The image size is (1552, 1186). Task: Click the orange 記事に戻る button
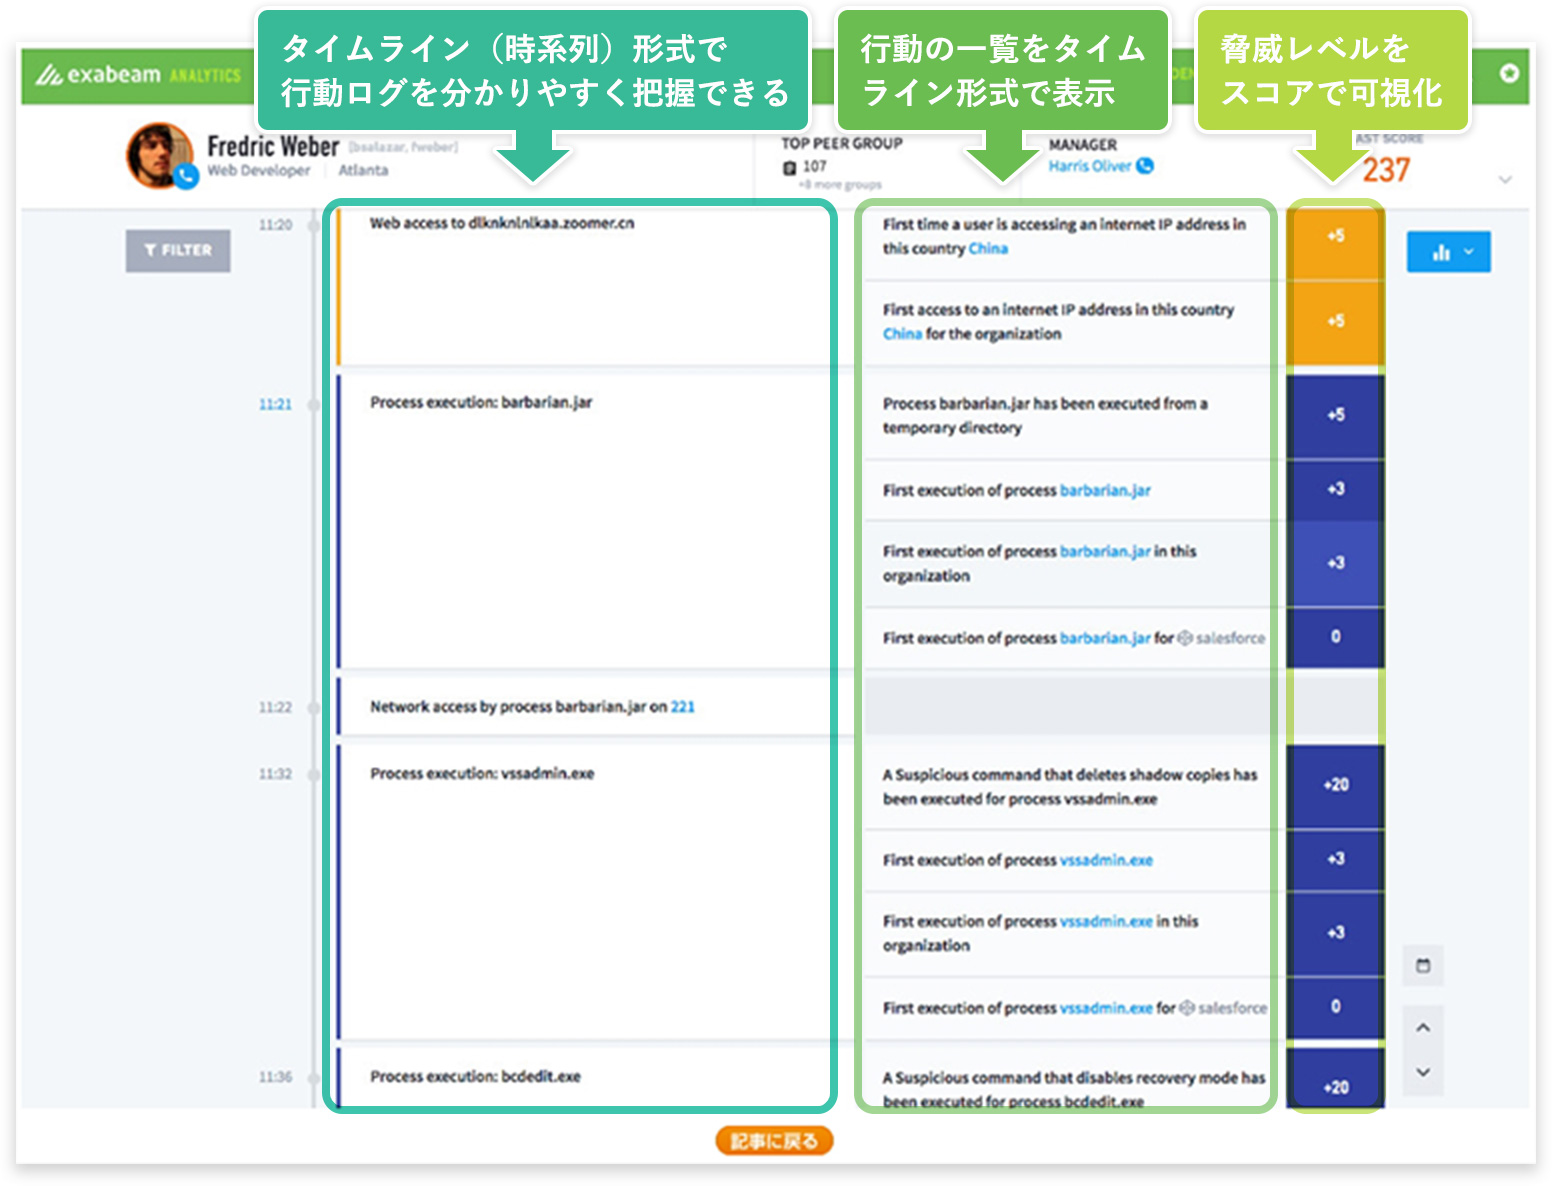[774, 1141]
